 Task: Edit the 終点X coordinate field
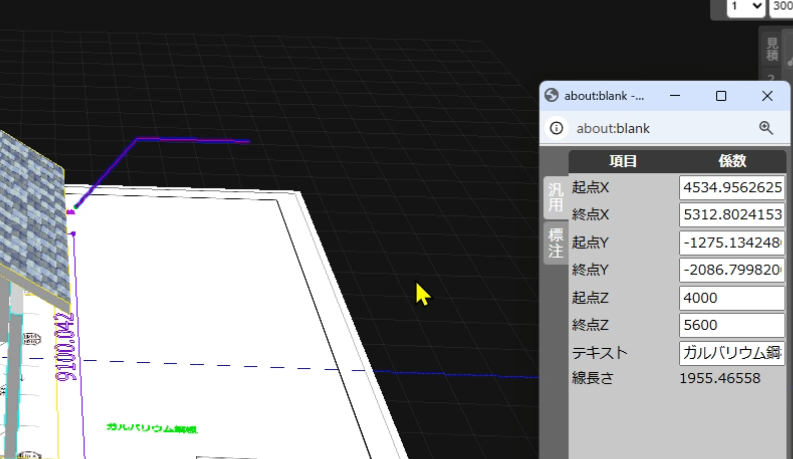(x=731, y=215)
